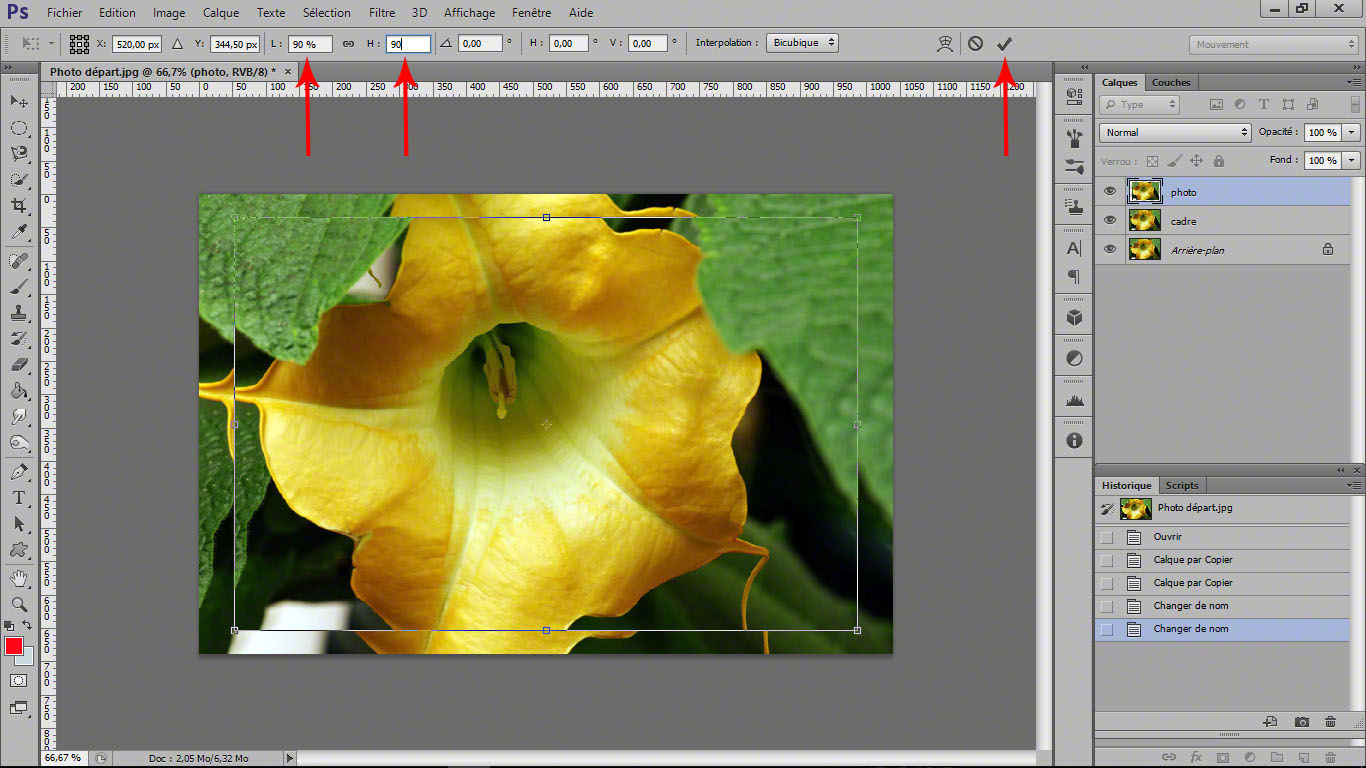Viewport: 1366px width, 768px height.
Task: Expand the Opacité percentage dropdown arrow
Action: click(1352, 132)
